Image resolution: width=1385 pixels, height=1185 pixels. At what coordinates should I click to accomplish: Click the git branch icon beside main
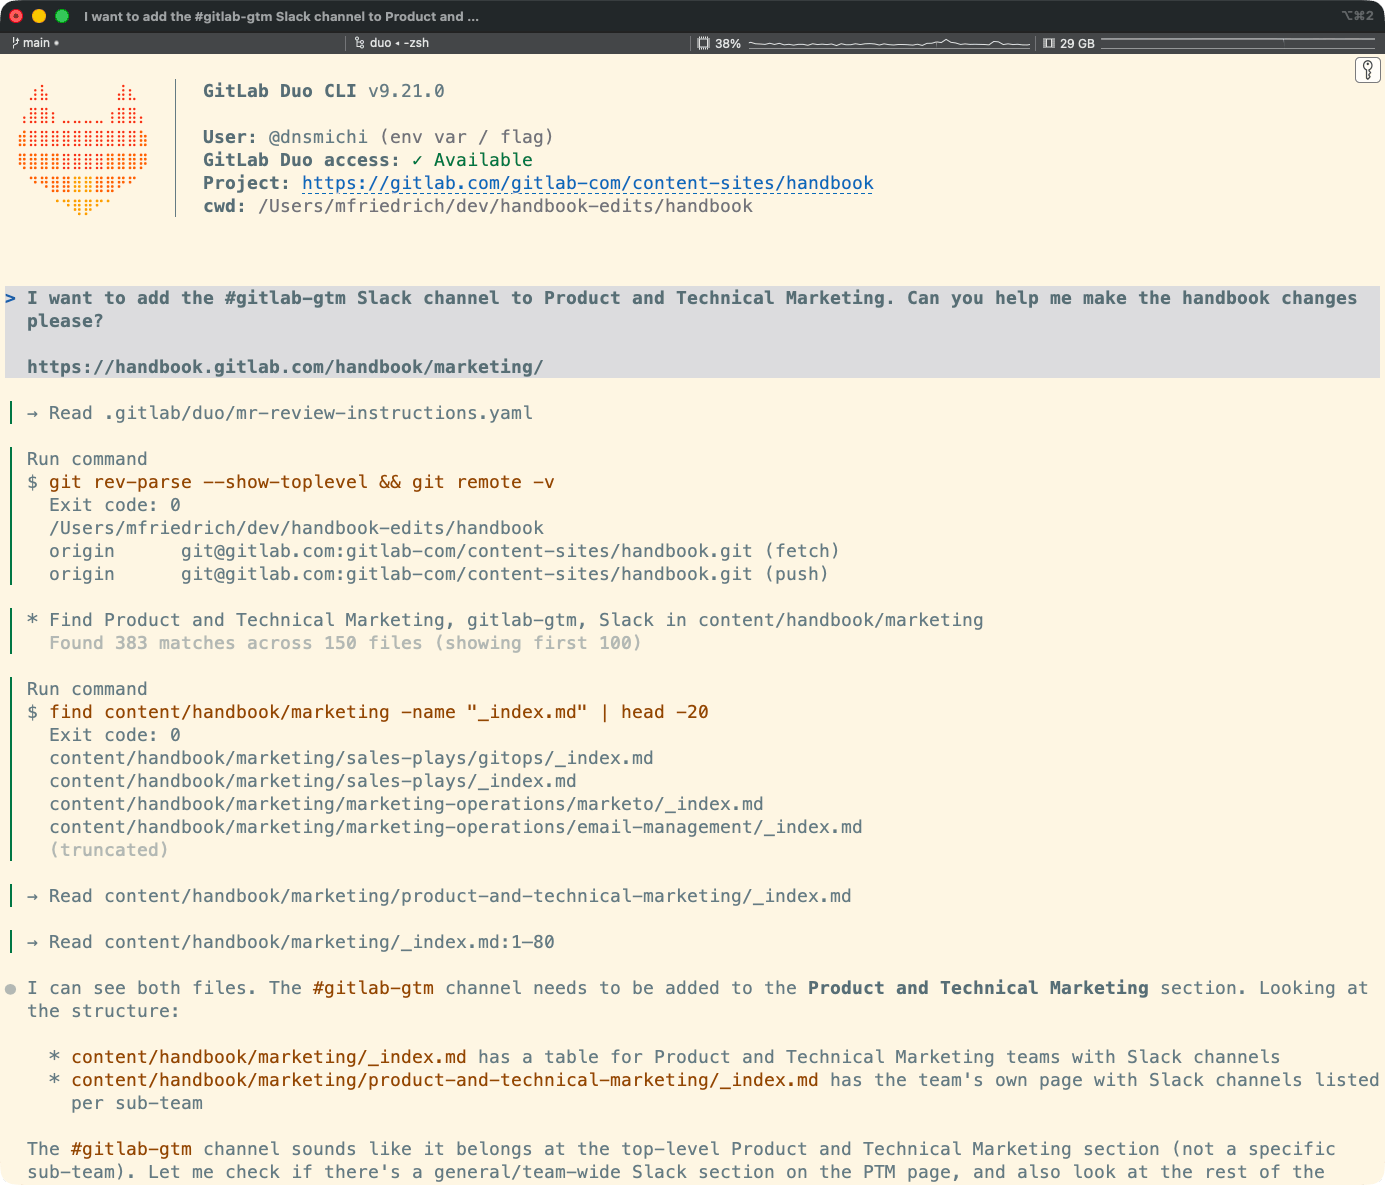15,43
